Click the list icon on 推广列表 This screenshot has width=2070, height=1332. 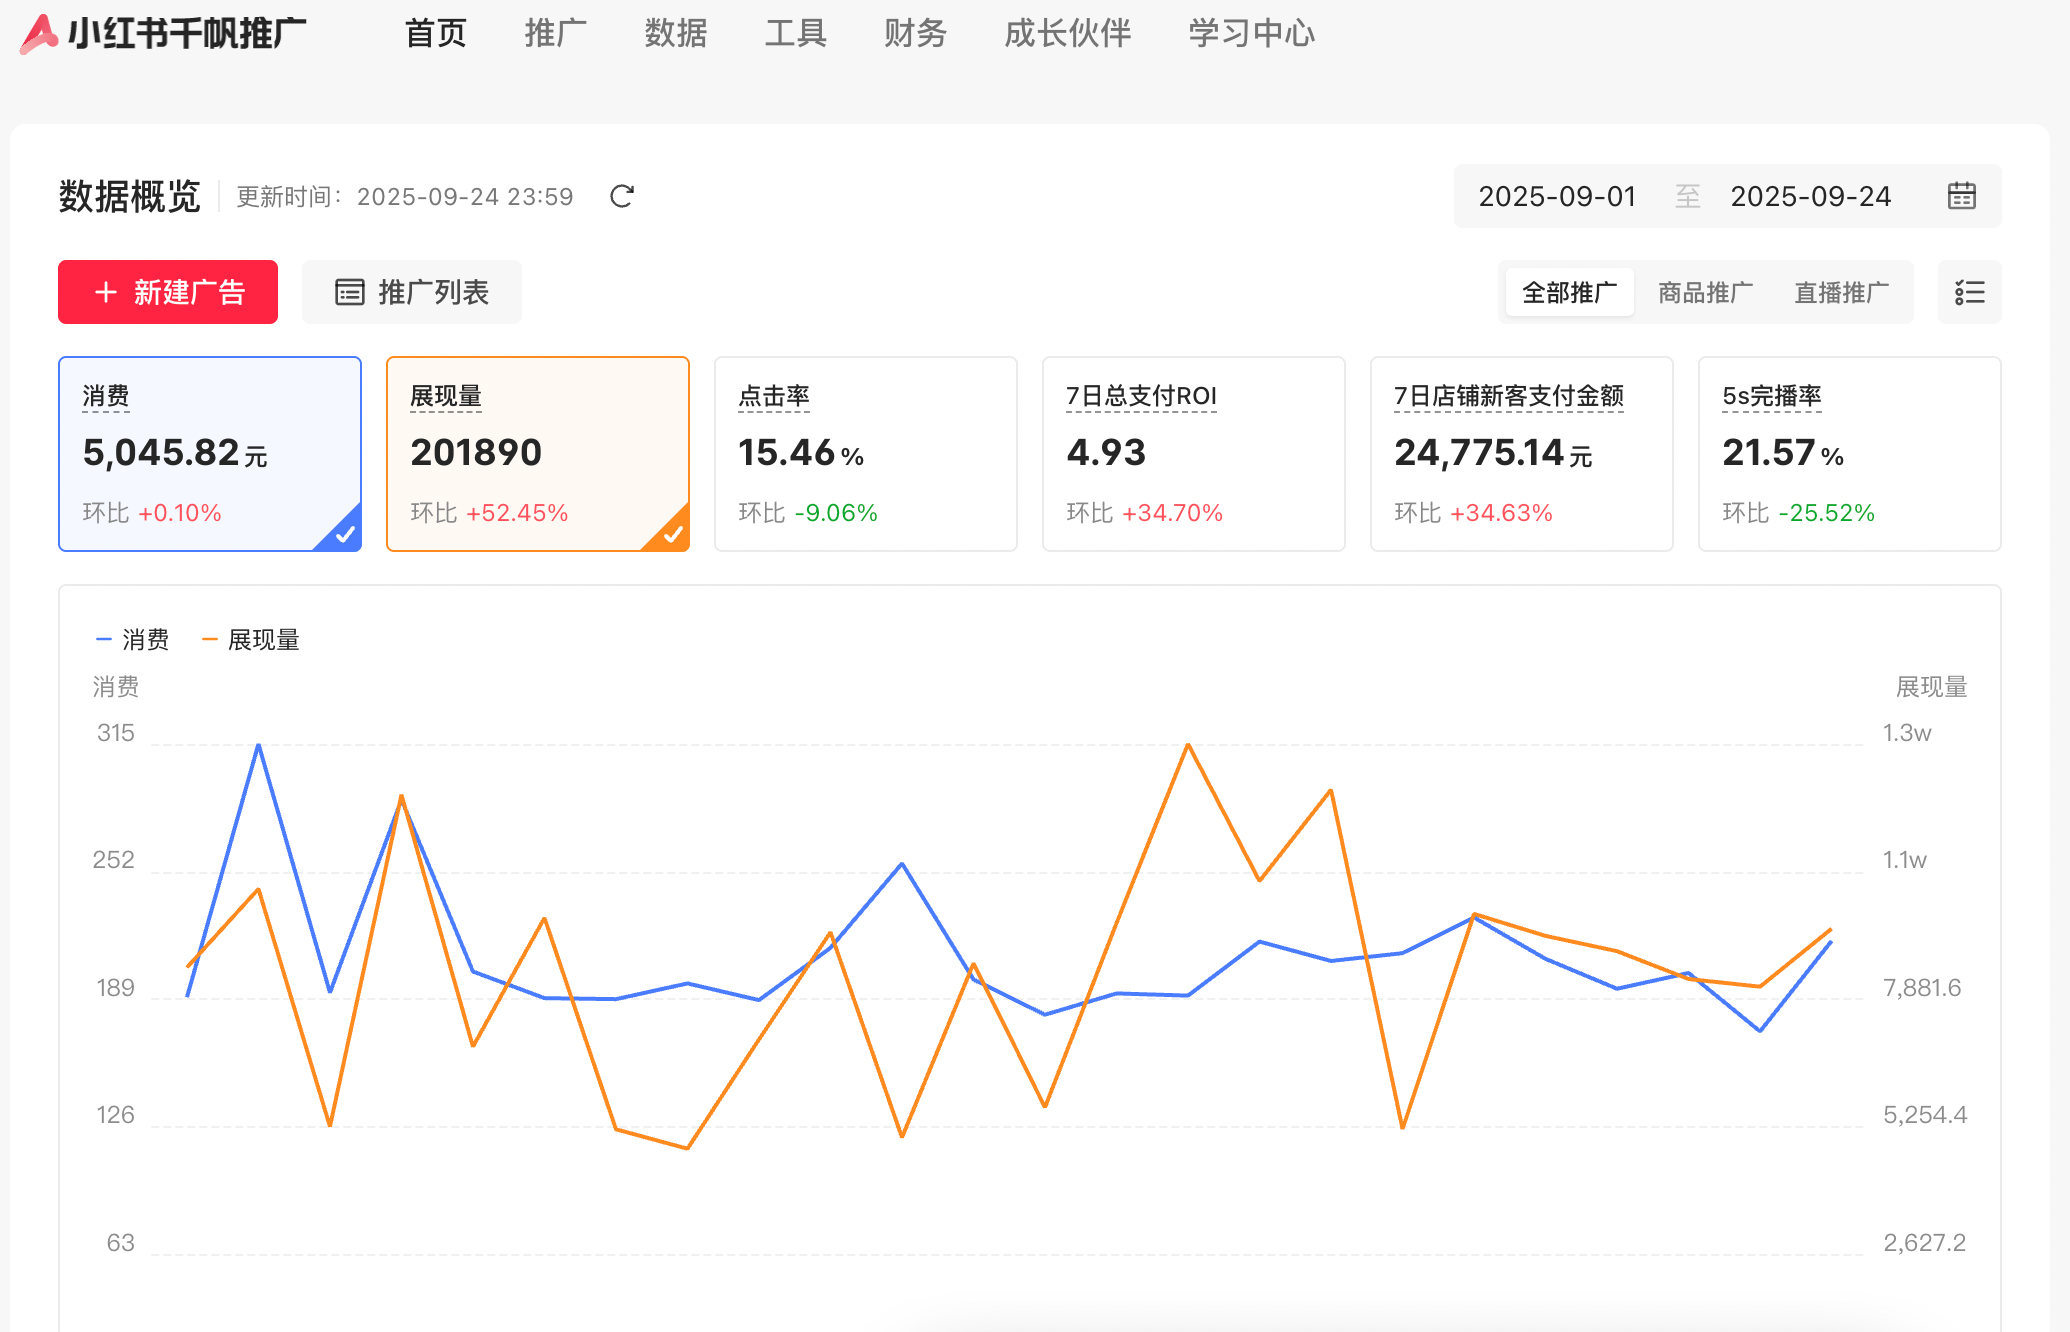tap(349, 292)
